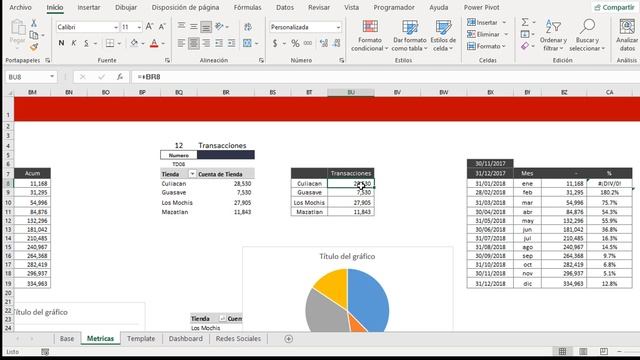This screenshot has width=640, height=360.
Task: Click the borders icon in Fuente group
Action: click(x=110, y=43)
